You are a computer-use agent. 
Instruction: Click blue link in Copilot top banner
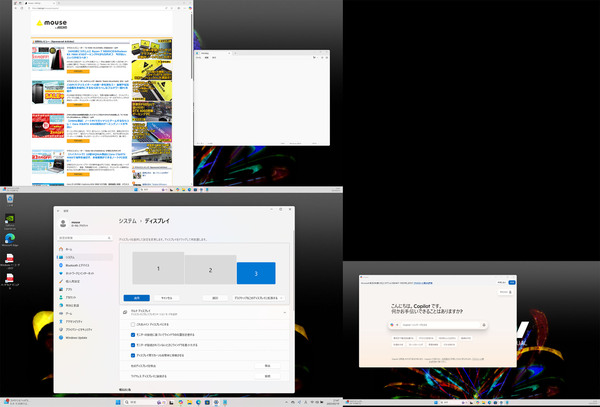[x=423, y=283]
